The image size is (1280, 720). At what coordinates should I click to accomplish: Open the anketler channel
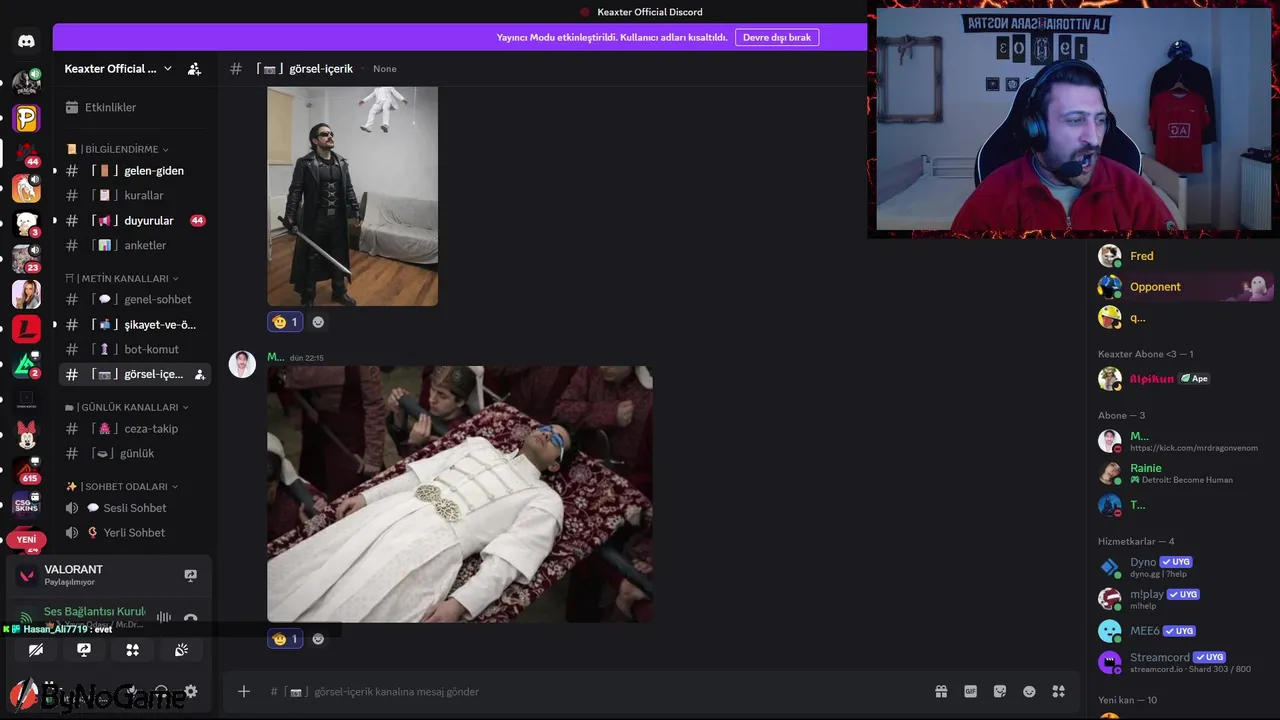[x=135, y=245]
